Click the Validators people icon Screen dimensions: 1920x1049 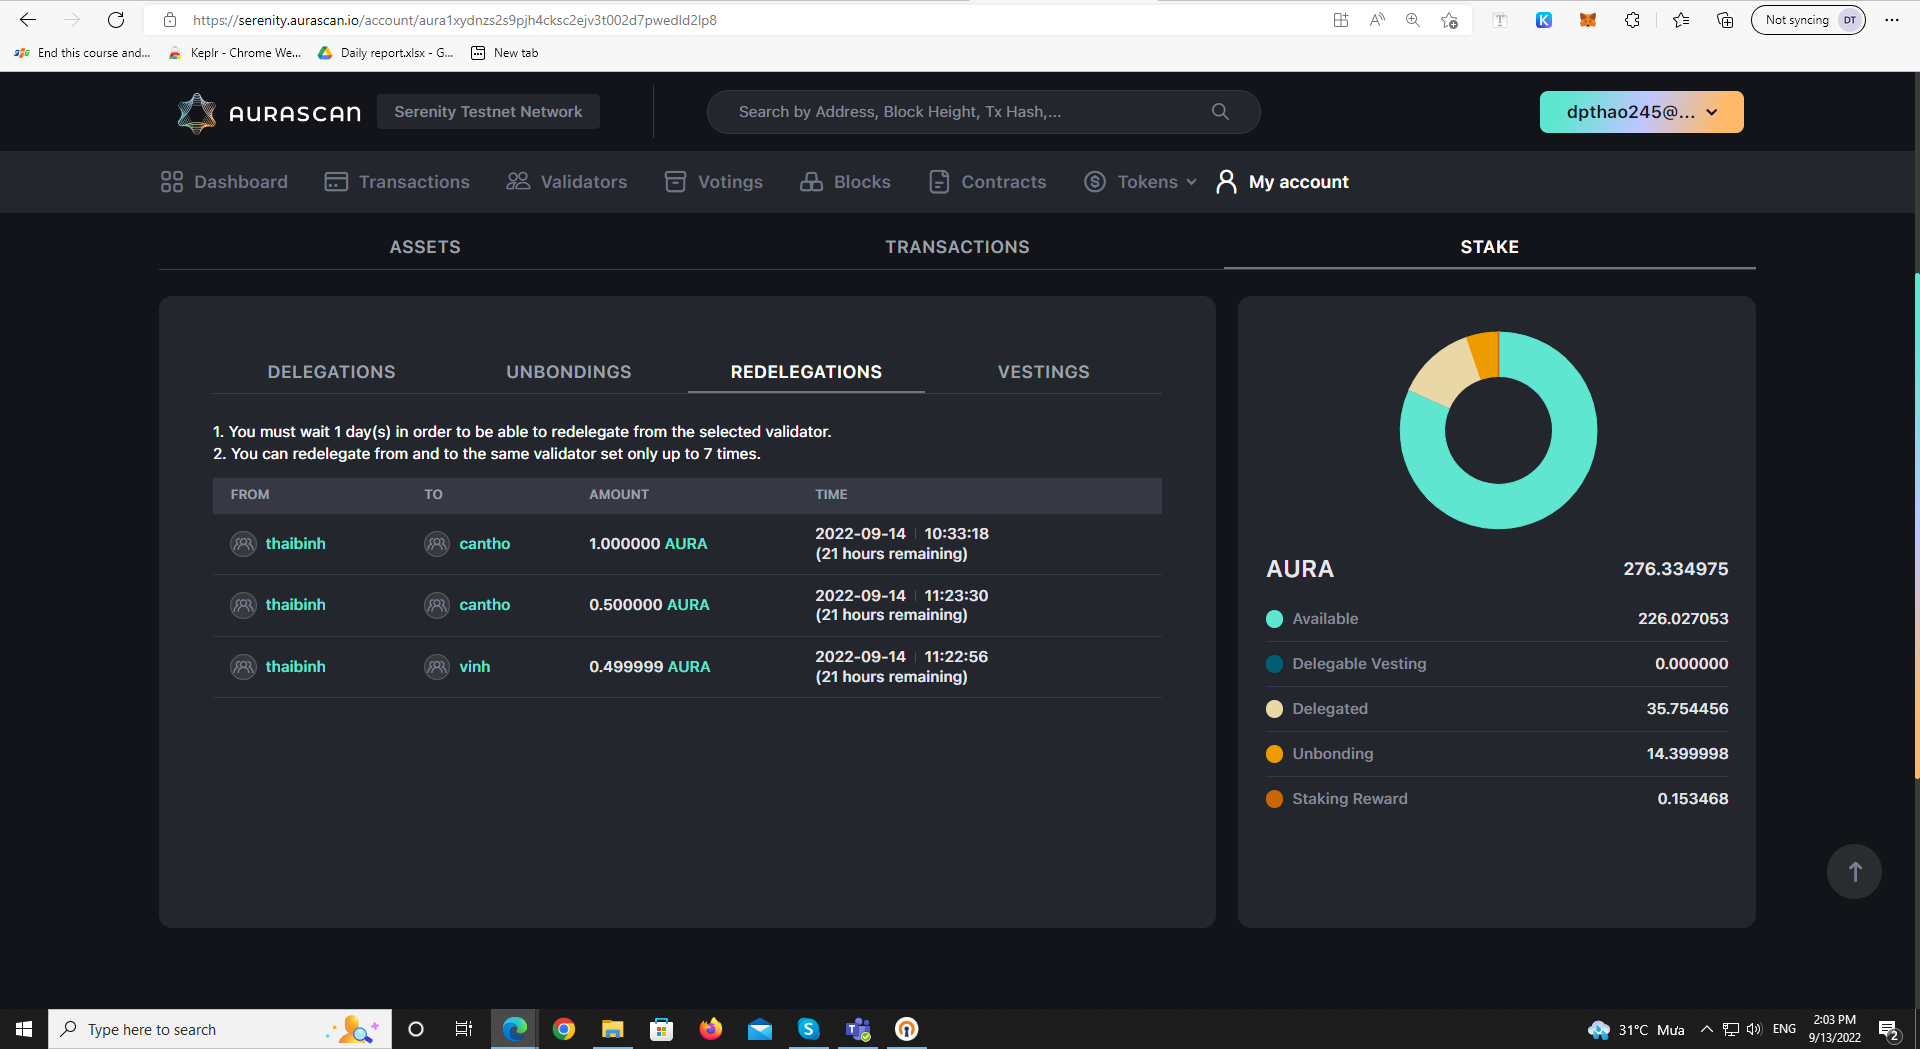click(517, 181)
